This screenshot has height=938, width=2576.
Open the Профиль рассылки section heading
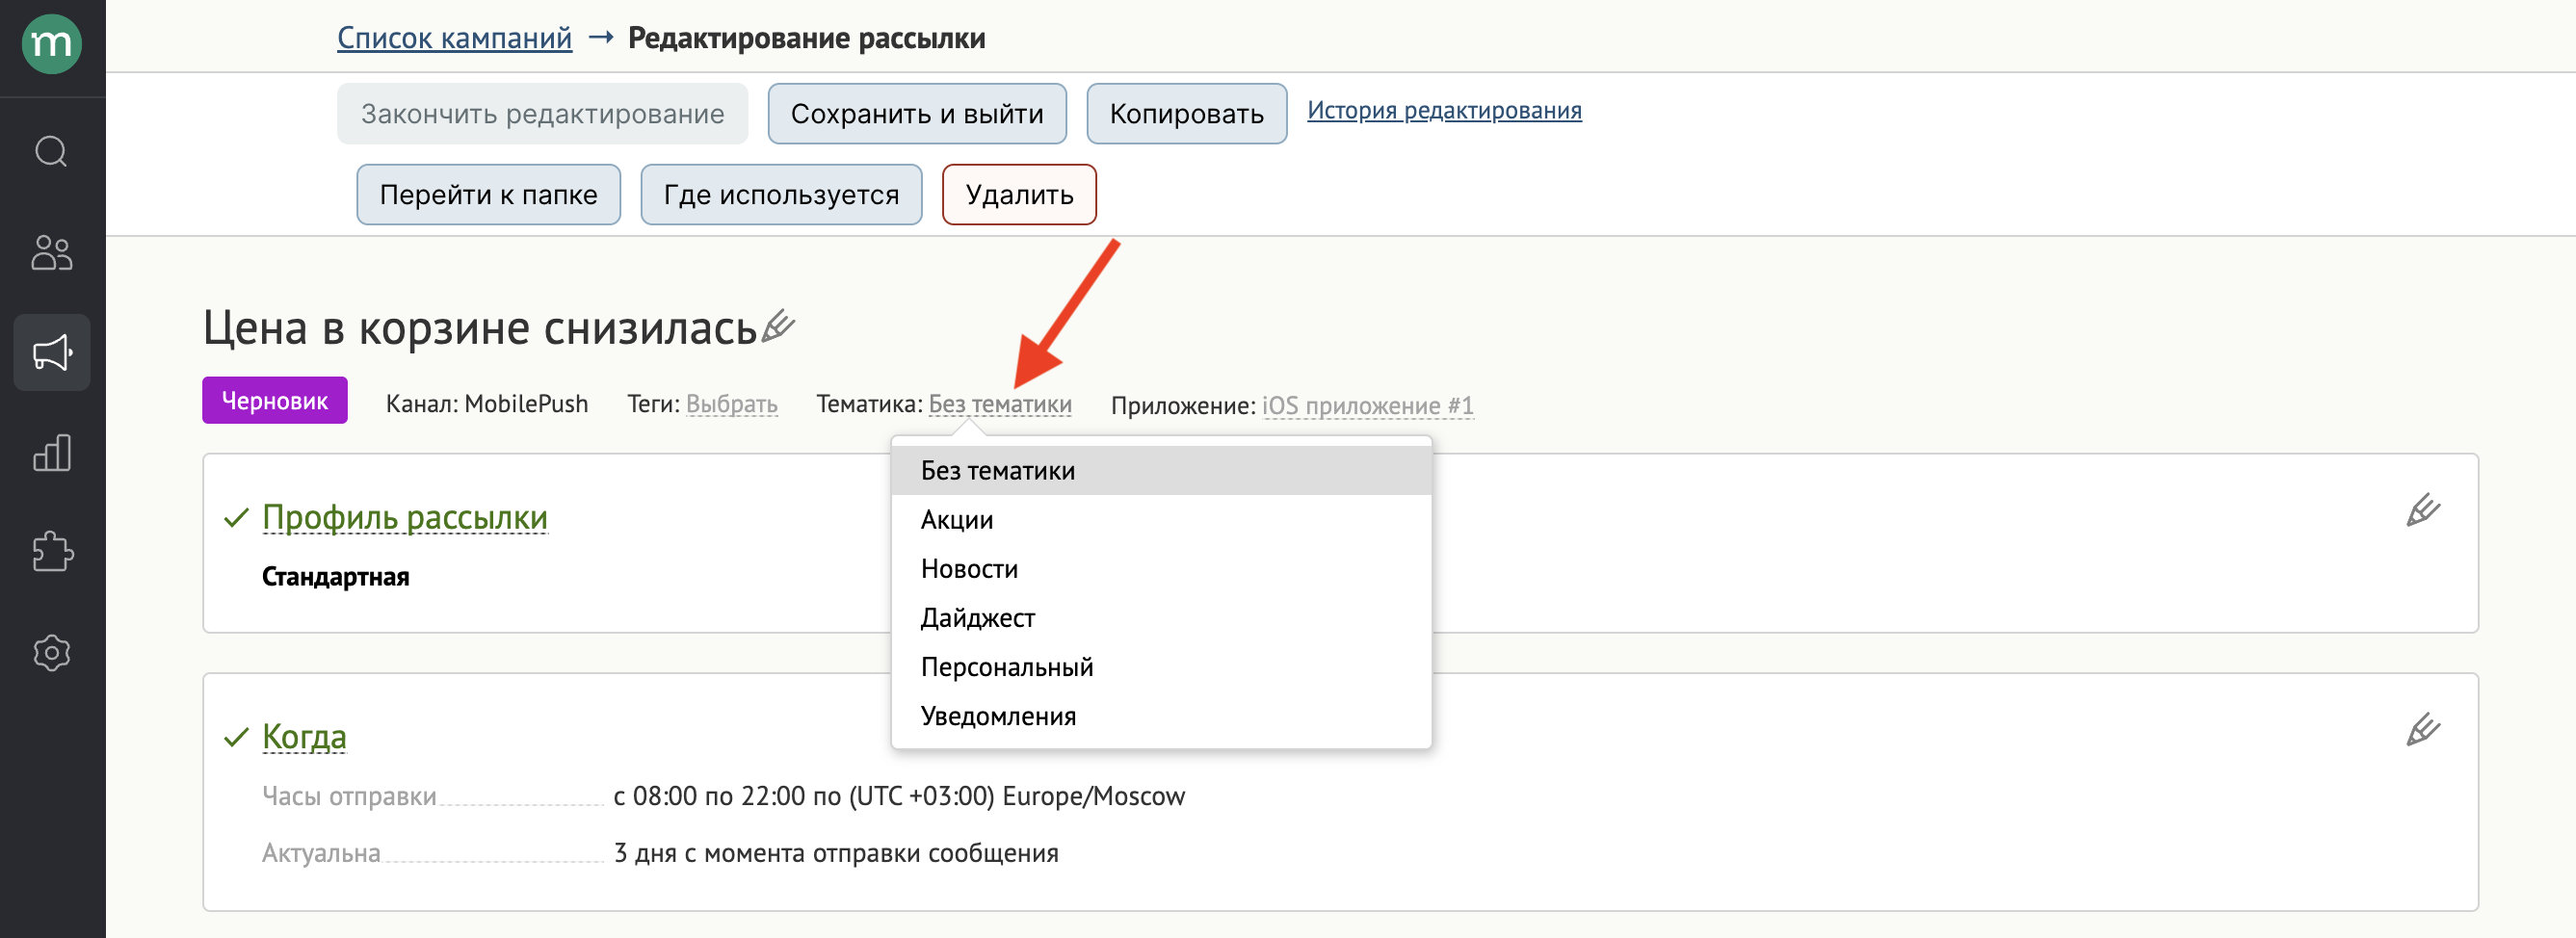[404, 517]
